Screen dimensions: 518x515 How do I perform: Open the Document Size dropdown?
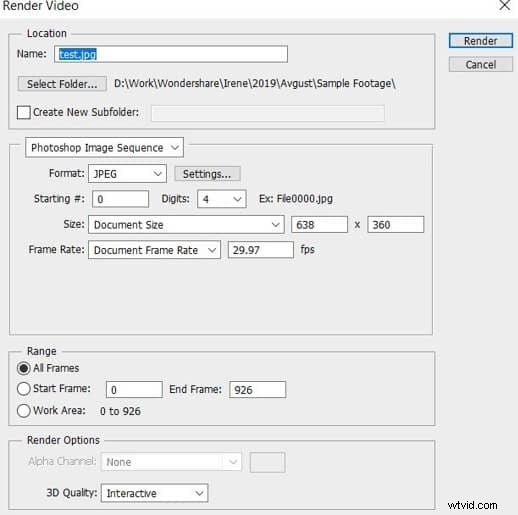click(x=186, y=224)
